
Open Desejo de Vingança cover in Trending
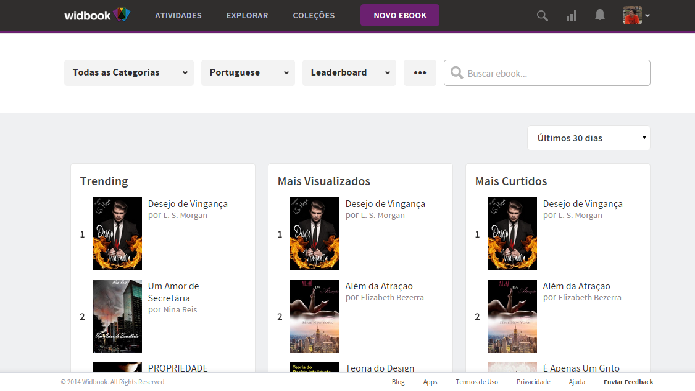click(x=117, y=233)
